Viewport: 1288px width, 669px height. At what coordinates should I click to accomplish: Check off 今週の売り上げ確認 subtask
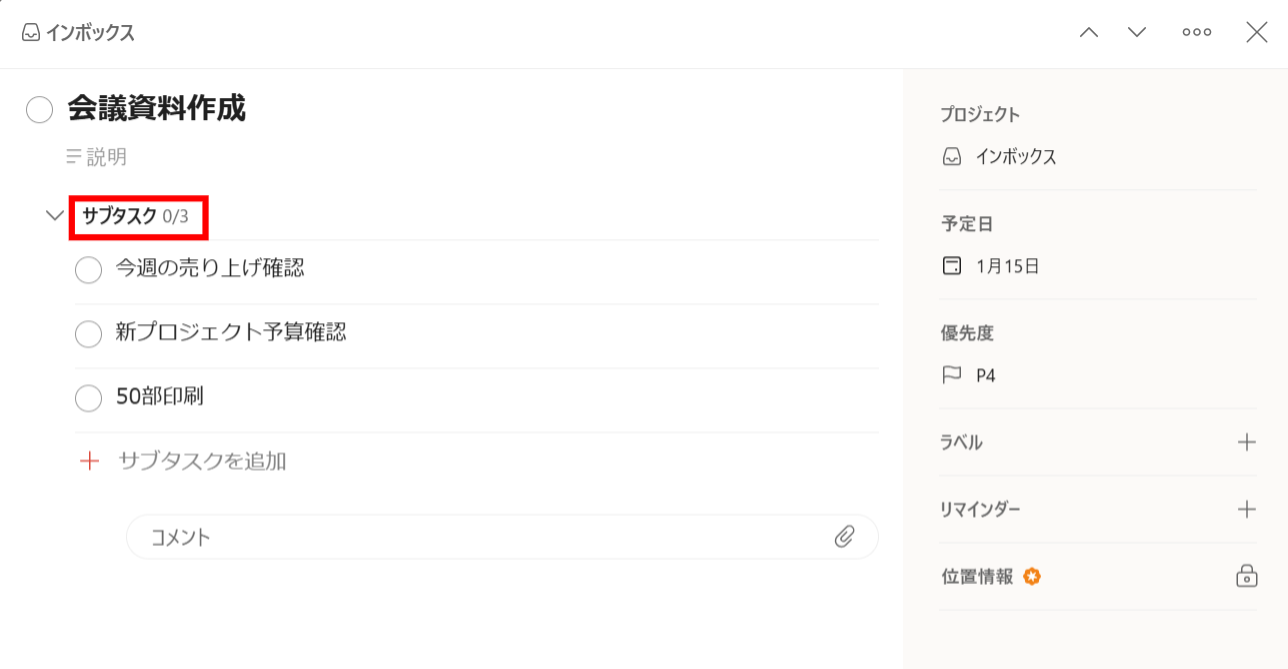(x=89, y=270)
